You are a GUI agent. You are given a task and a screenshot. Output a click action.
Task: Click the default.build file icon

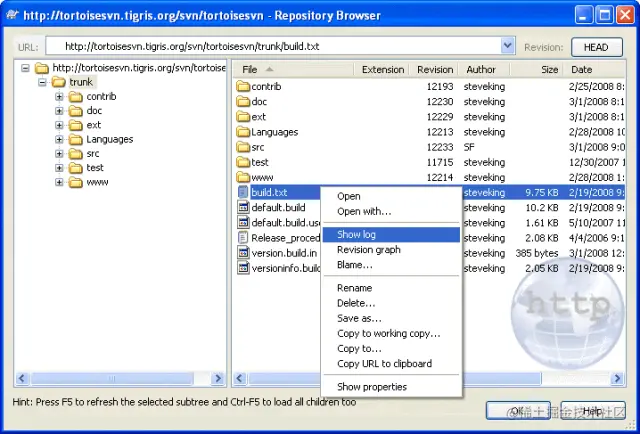click(243, 207)
